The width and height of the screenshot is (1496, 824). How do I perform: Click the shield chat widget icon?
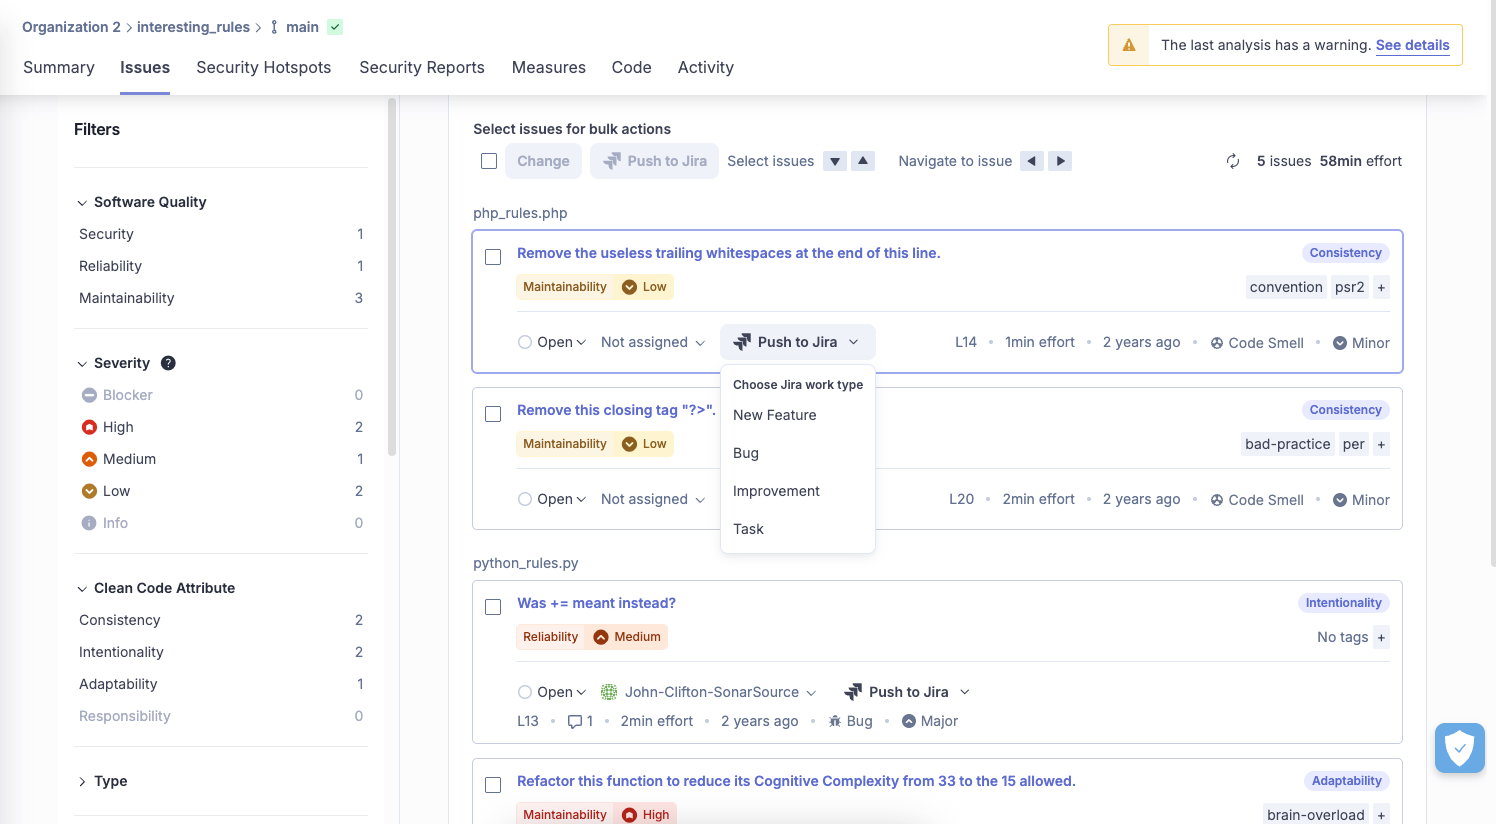click(1459, 747)
